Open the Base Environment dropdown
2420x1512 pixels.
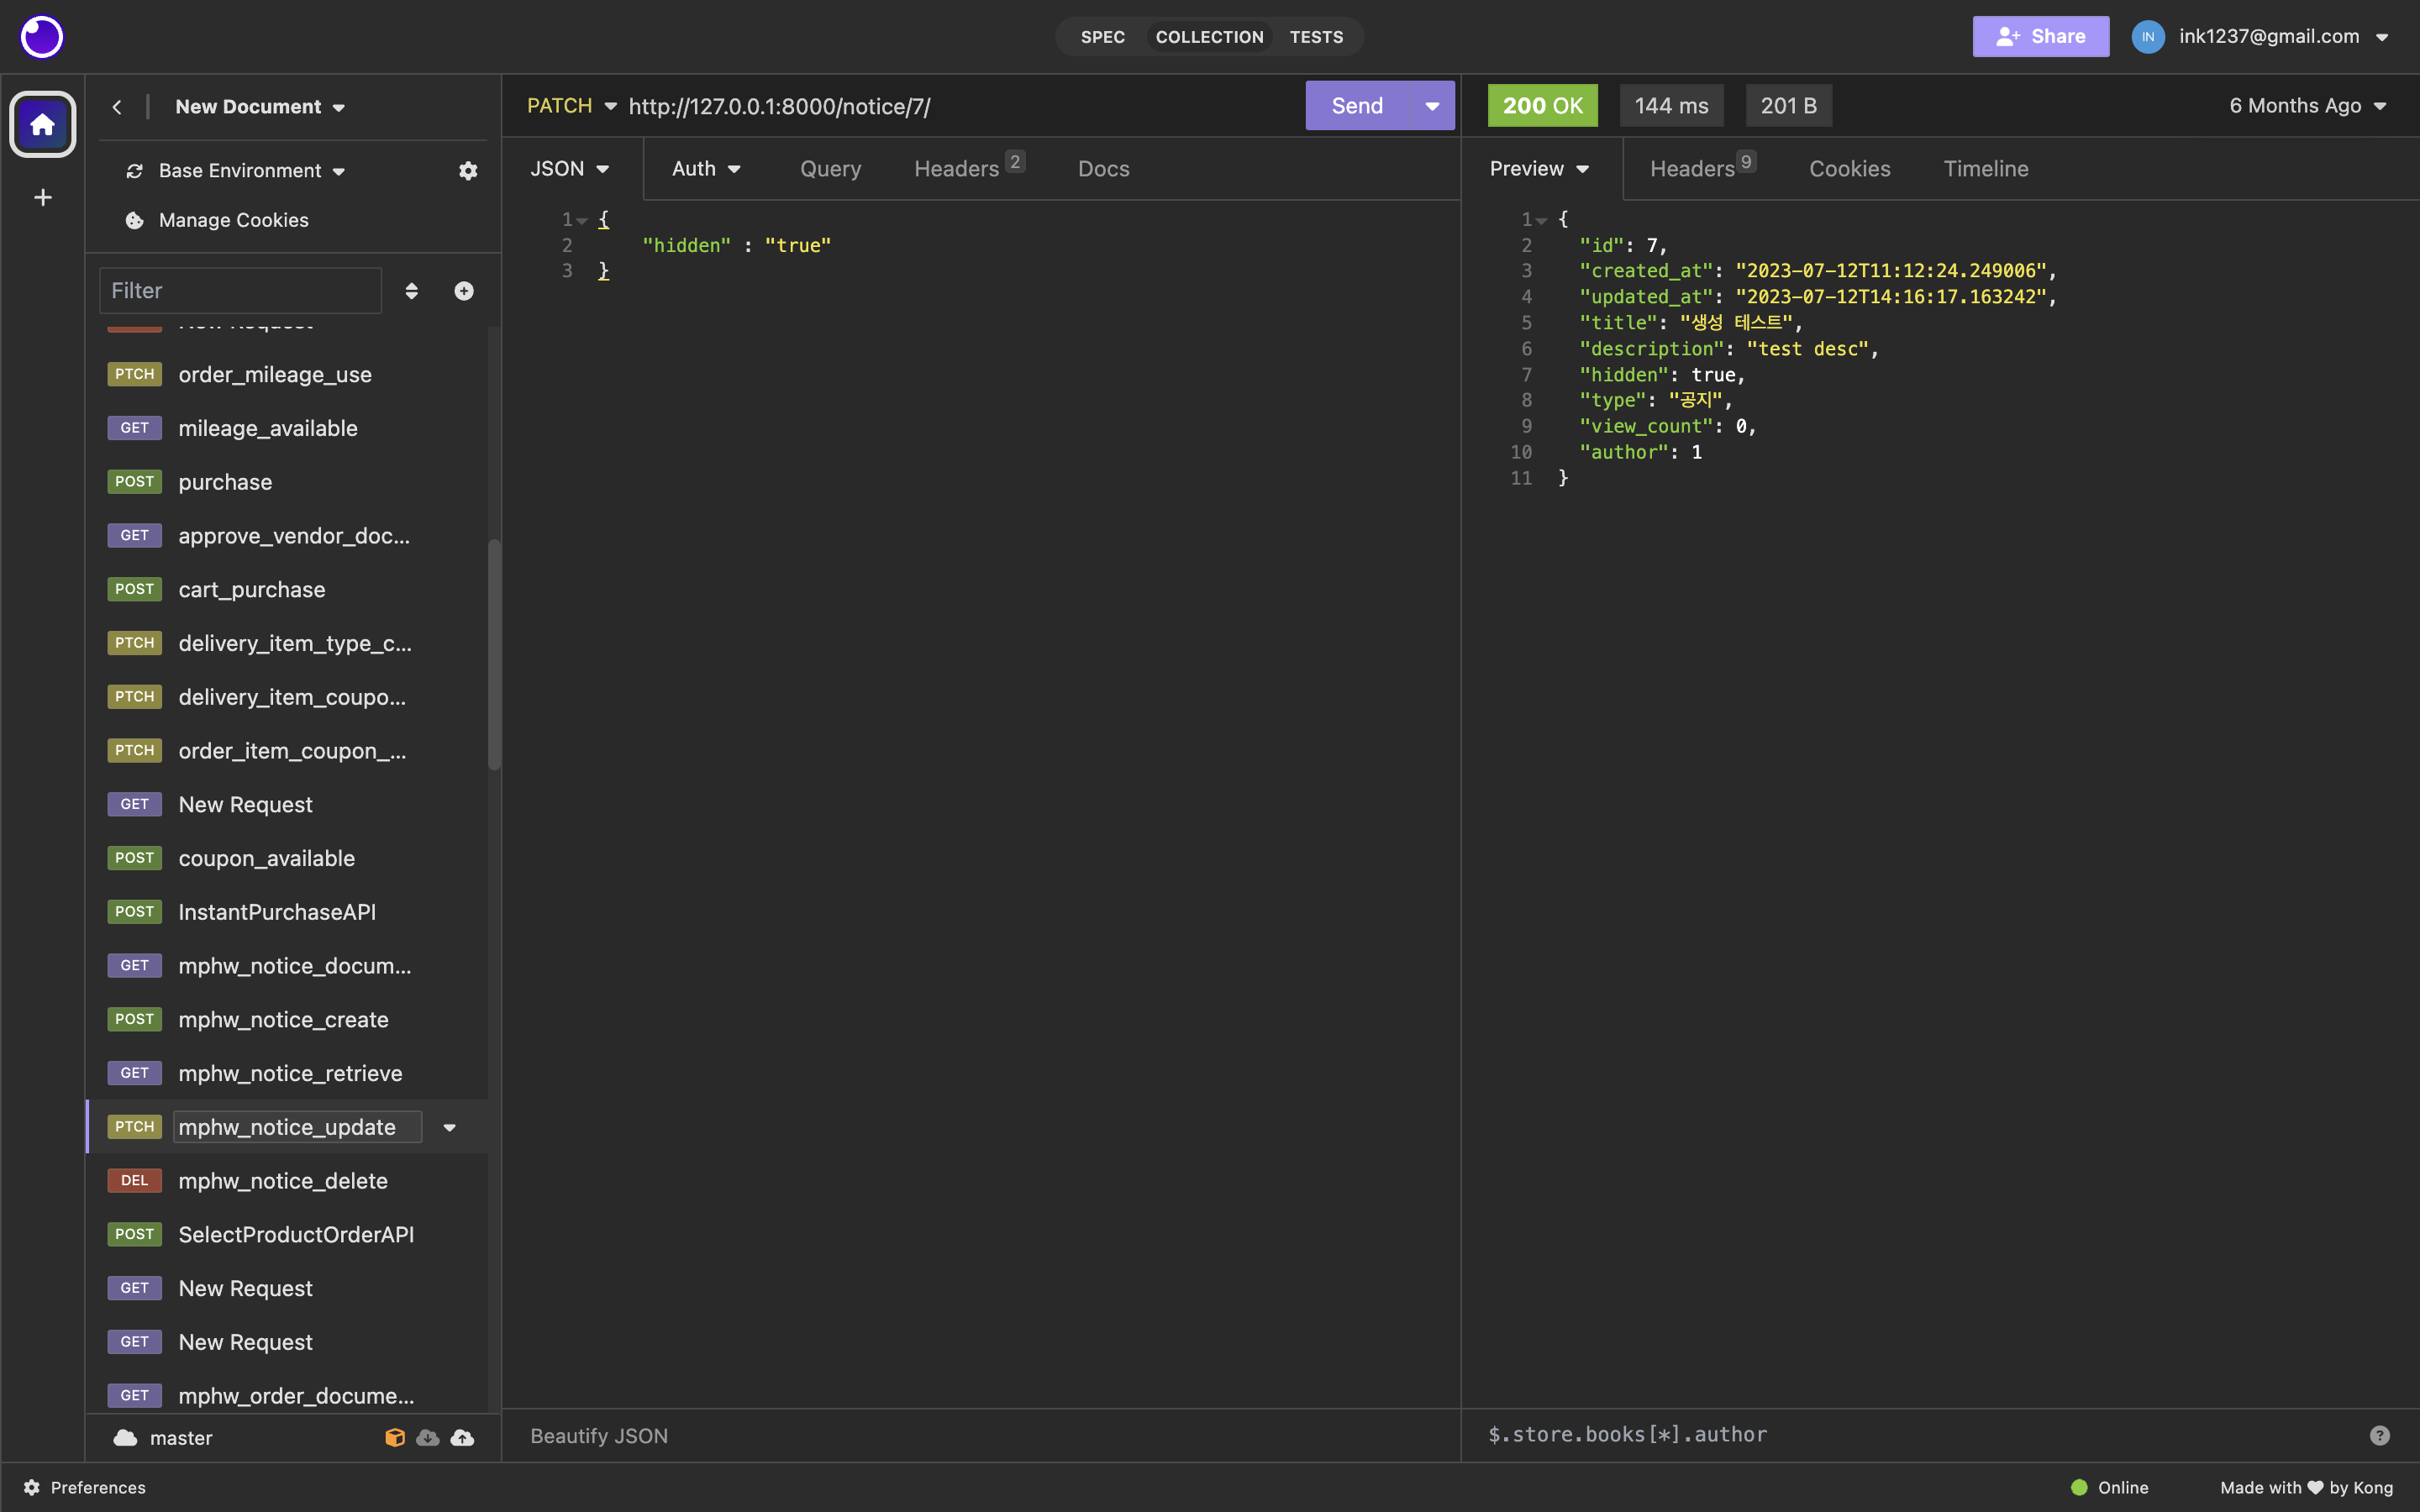pyautogui.click(x=251, y=171)
